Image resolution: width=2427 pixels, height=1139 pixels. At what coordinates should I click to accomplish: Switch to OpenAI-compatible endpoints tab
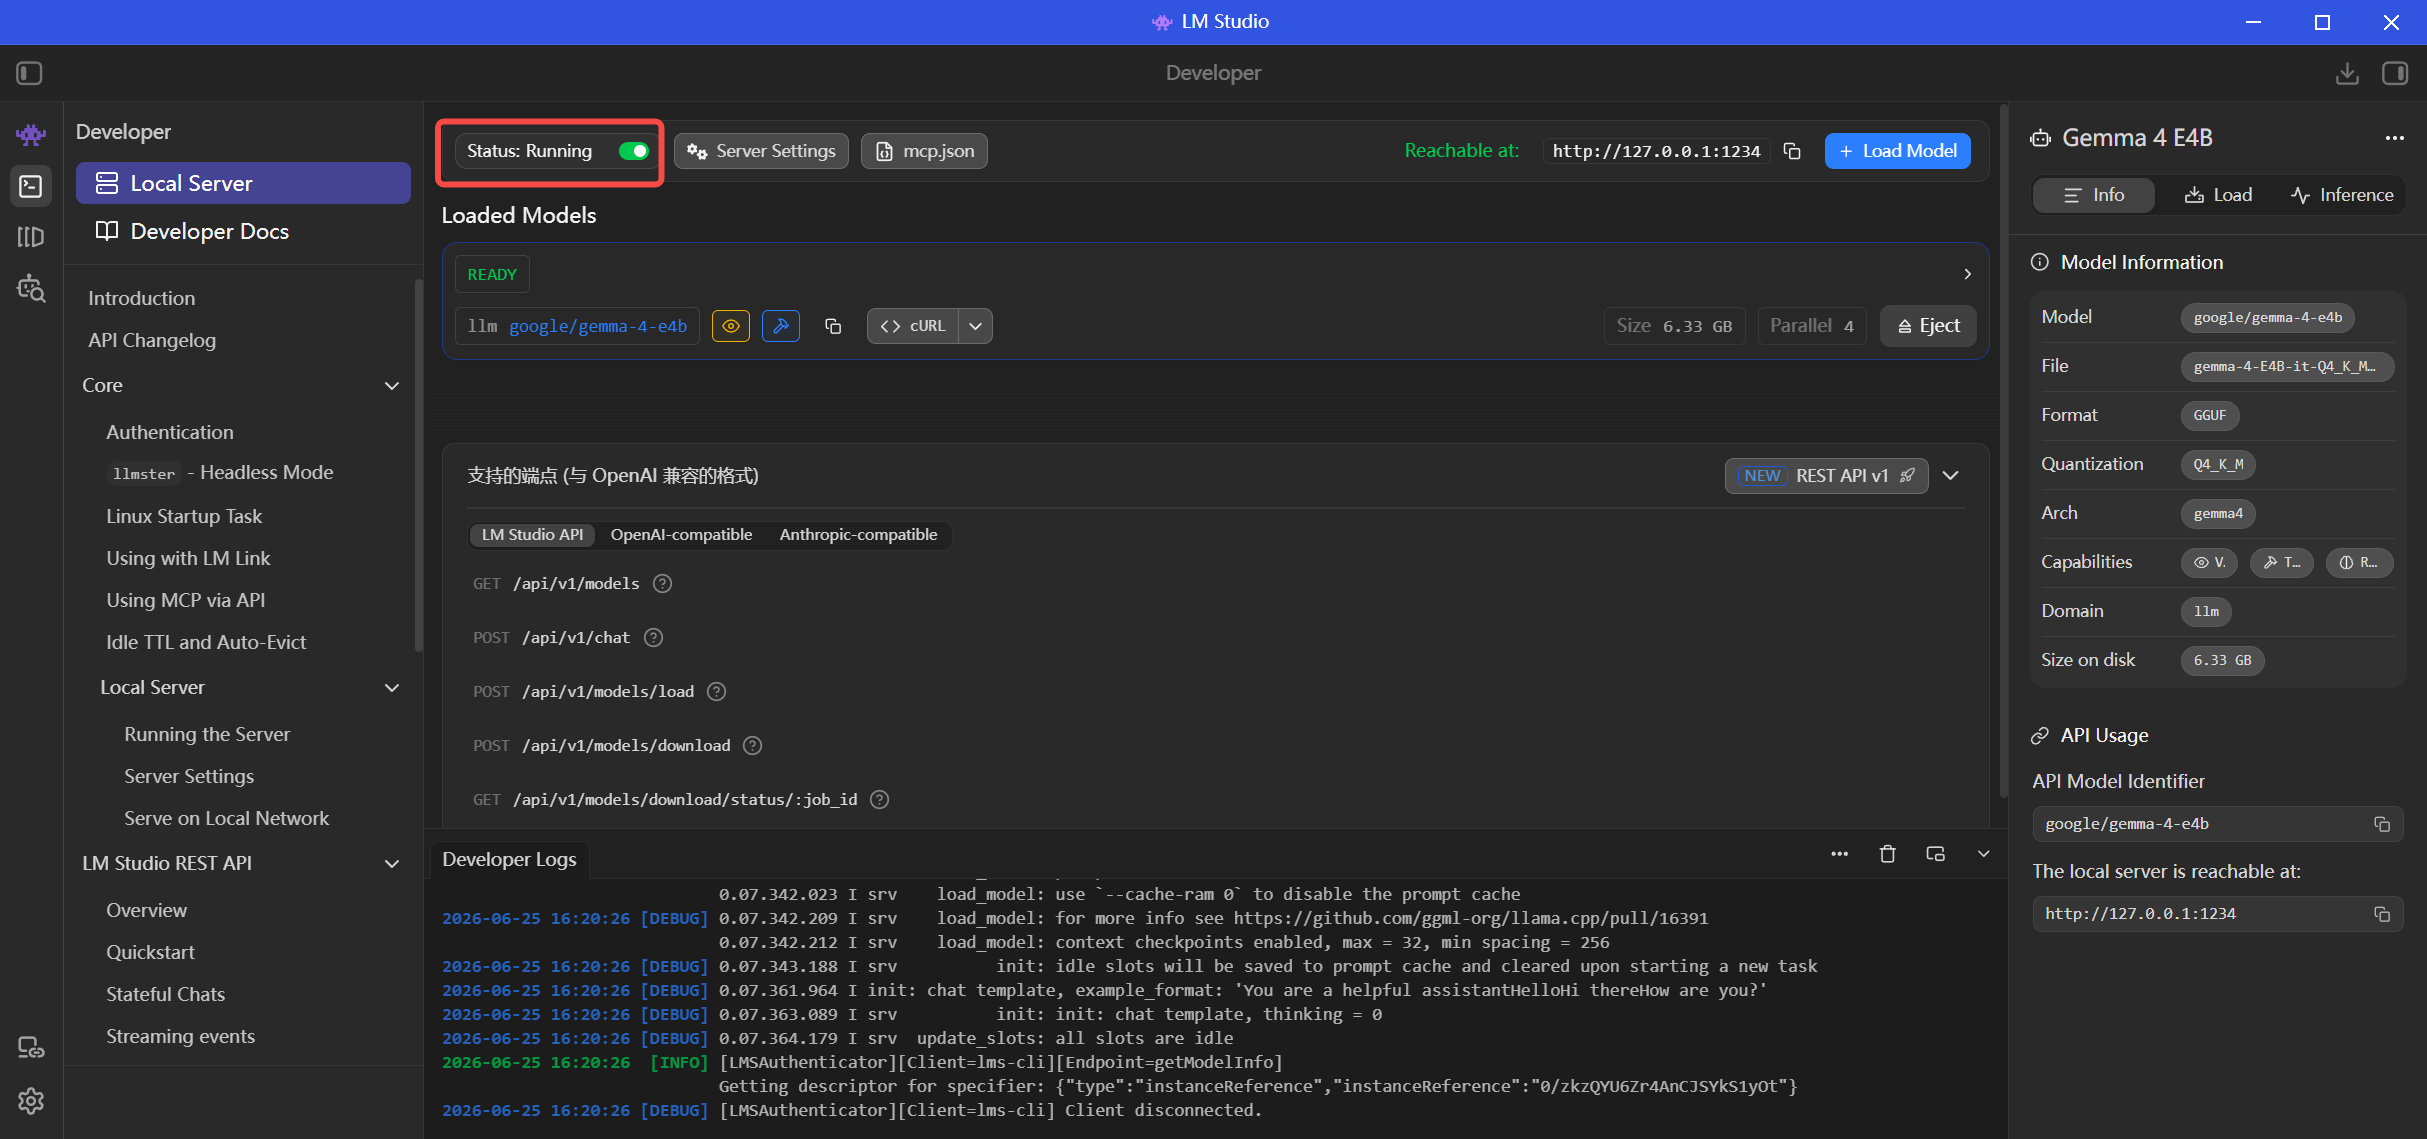[x=681, y=535]
